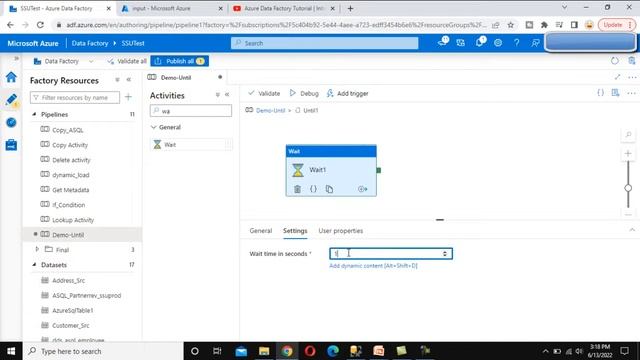640x360 pixels.
Task: Click the Windows Start button
Action: click(x=11, y=351)
